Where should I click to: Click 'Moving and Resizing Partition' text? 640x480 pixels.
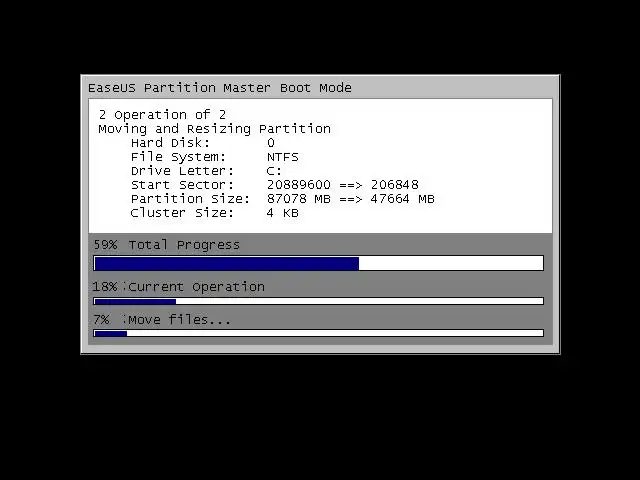pyautogui.click(x=214, y=129)
